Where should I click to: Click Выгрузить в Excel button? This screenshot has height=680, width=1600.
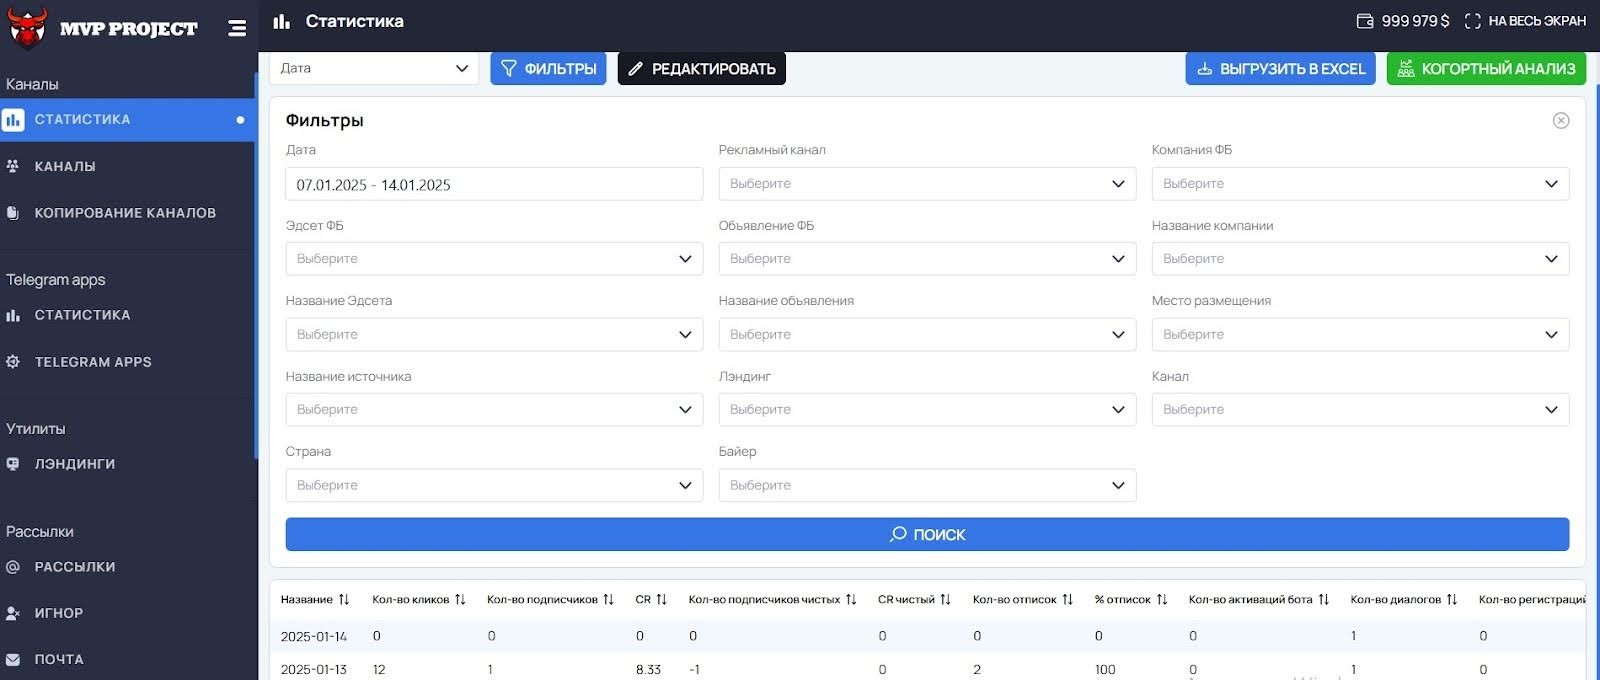coord(1281,68)
